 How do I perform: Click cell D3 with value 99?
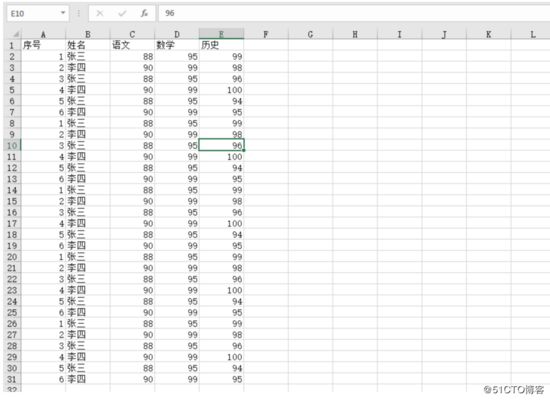tap(177, 68)
